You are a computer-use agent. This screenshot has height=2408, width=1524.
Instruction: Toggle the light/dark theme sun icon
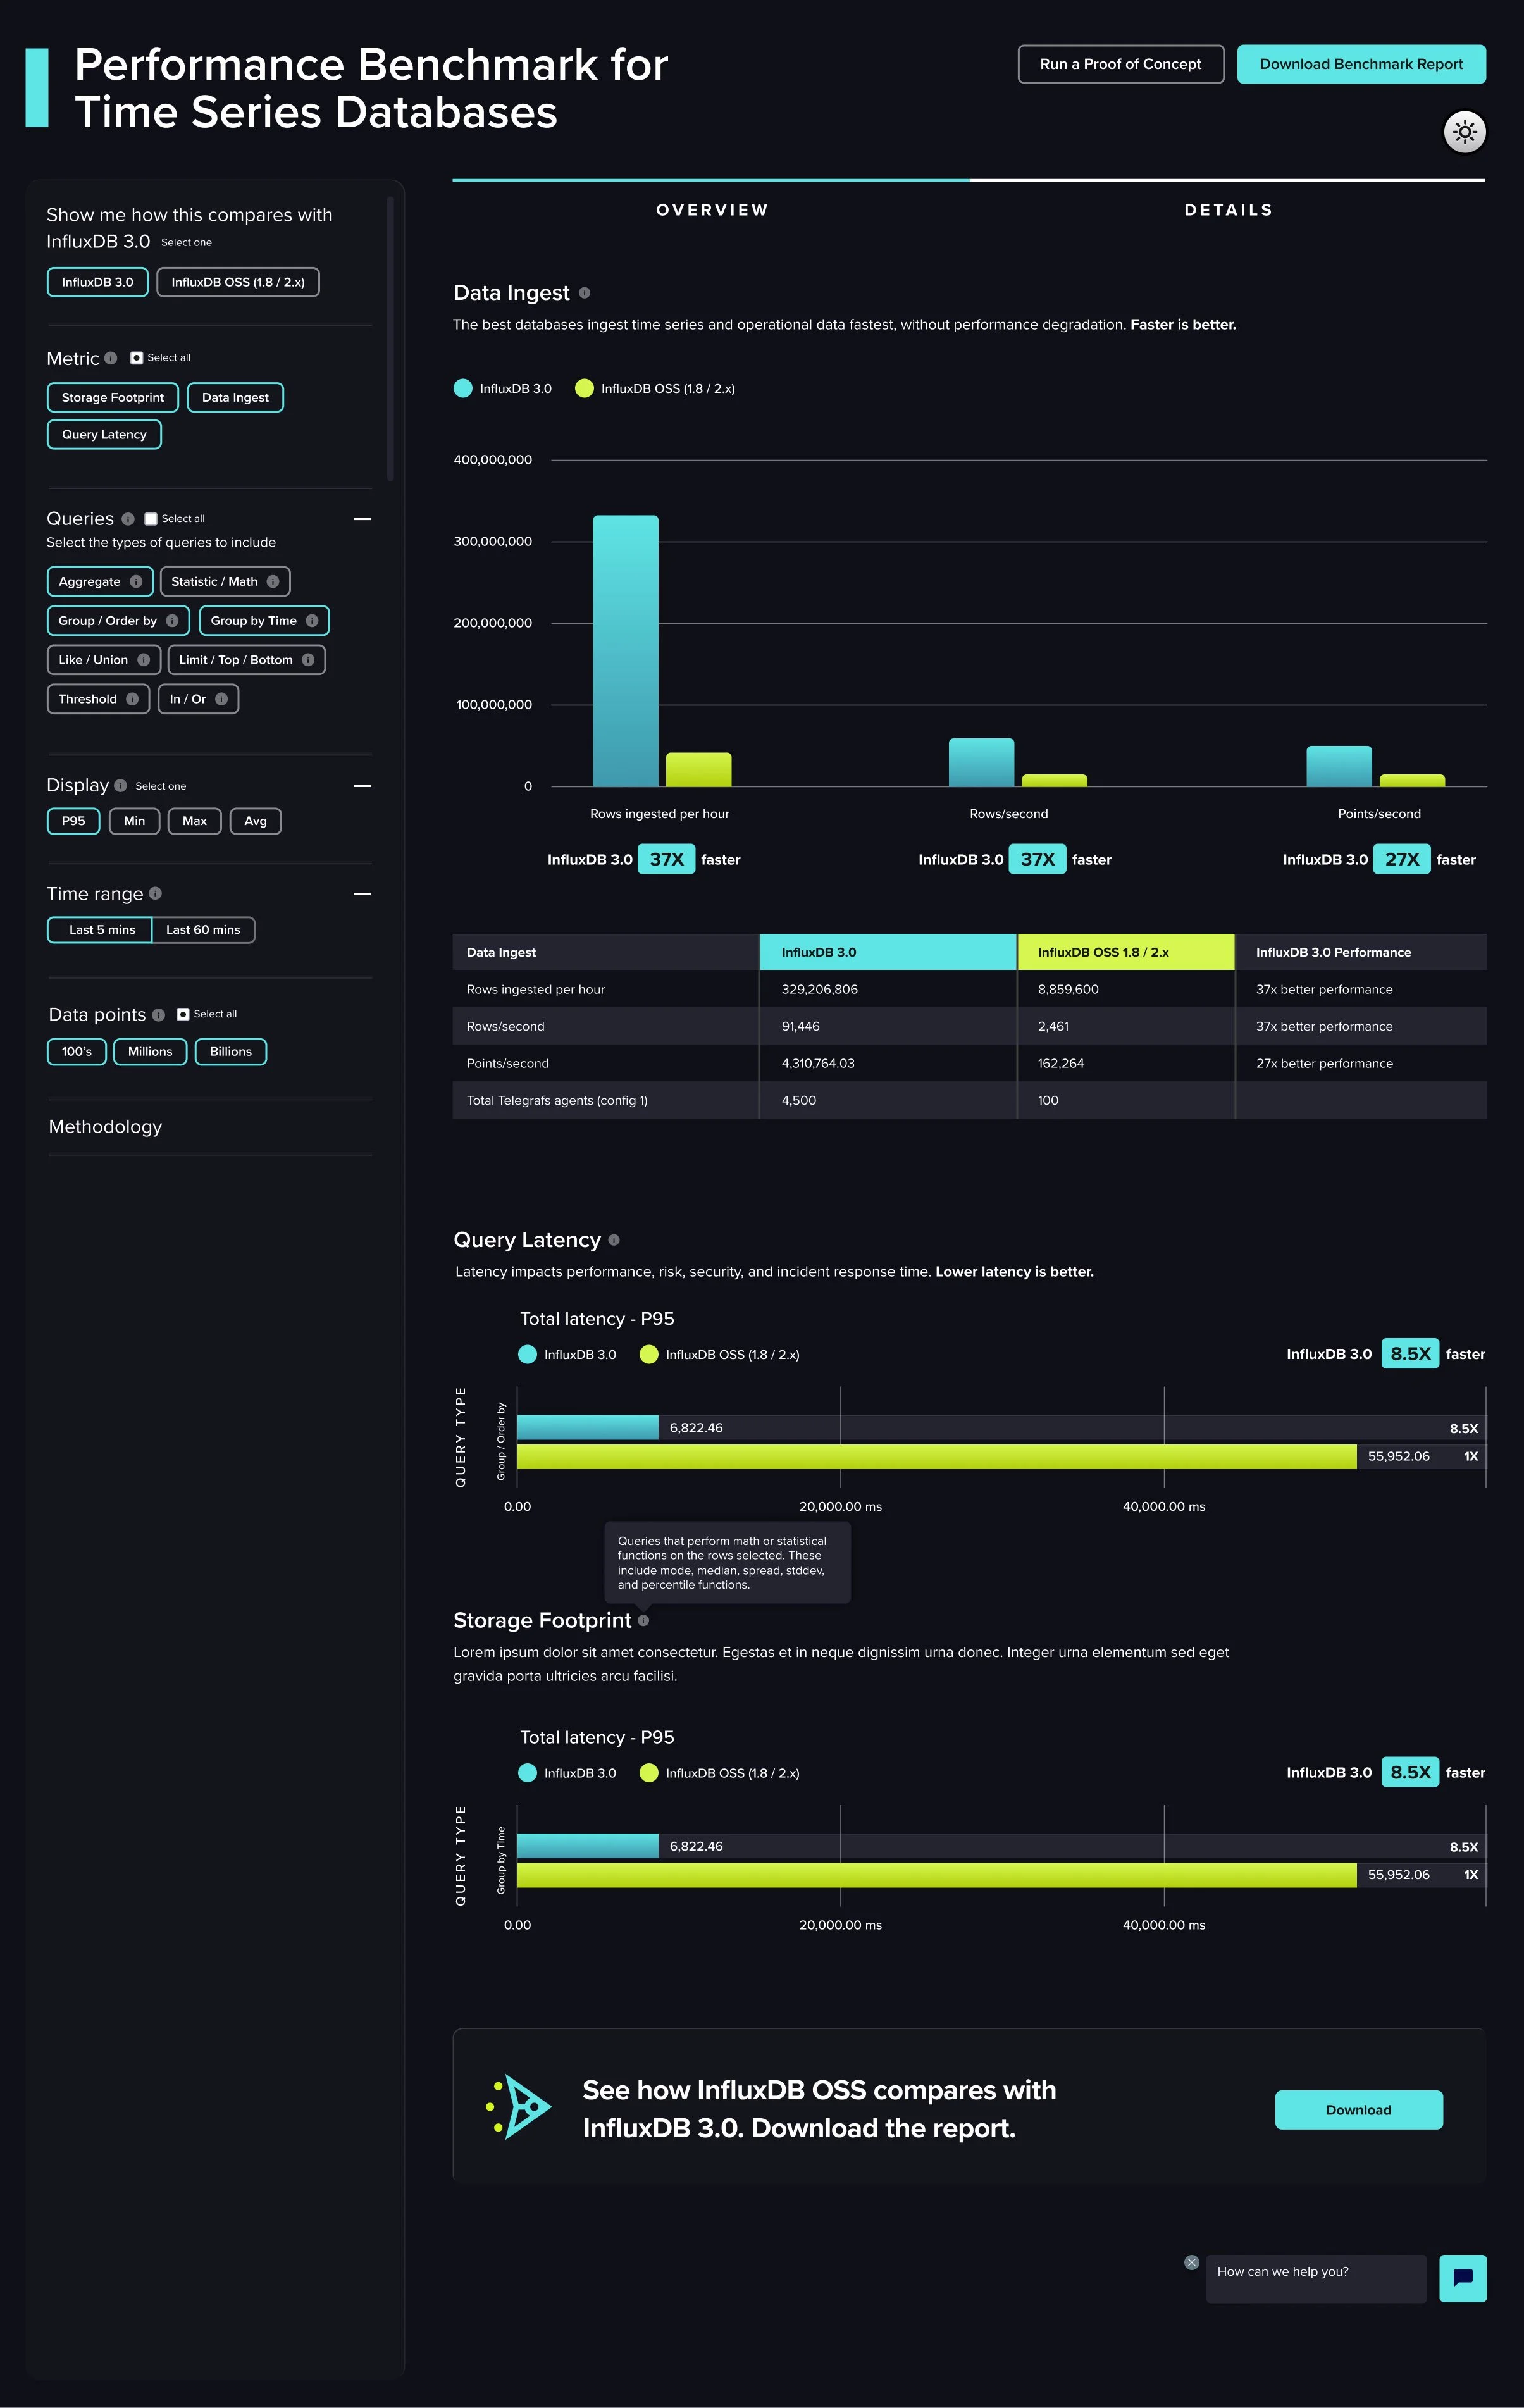pyautogui.click(x=1464, y=132)
